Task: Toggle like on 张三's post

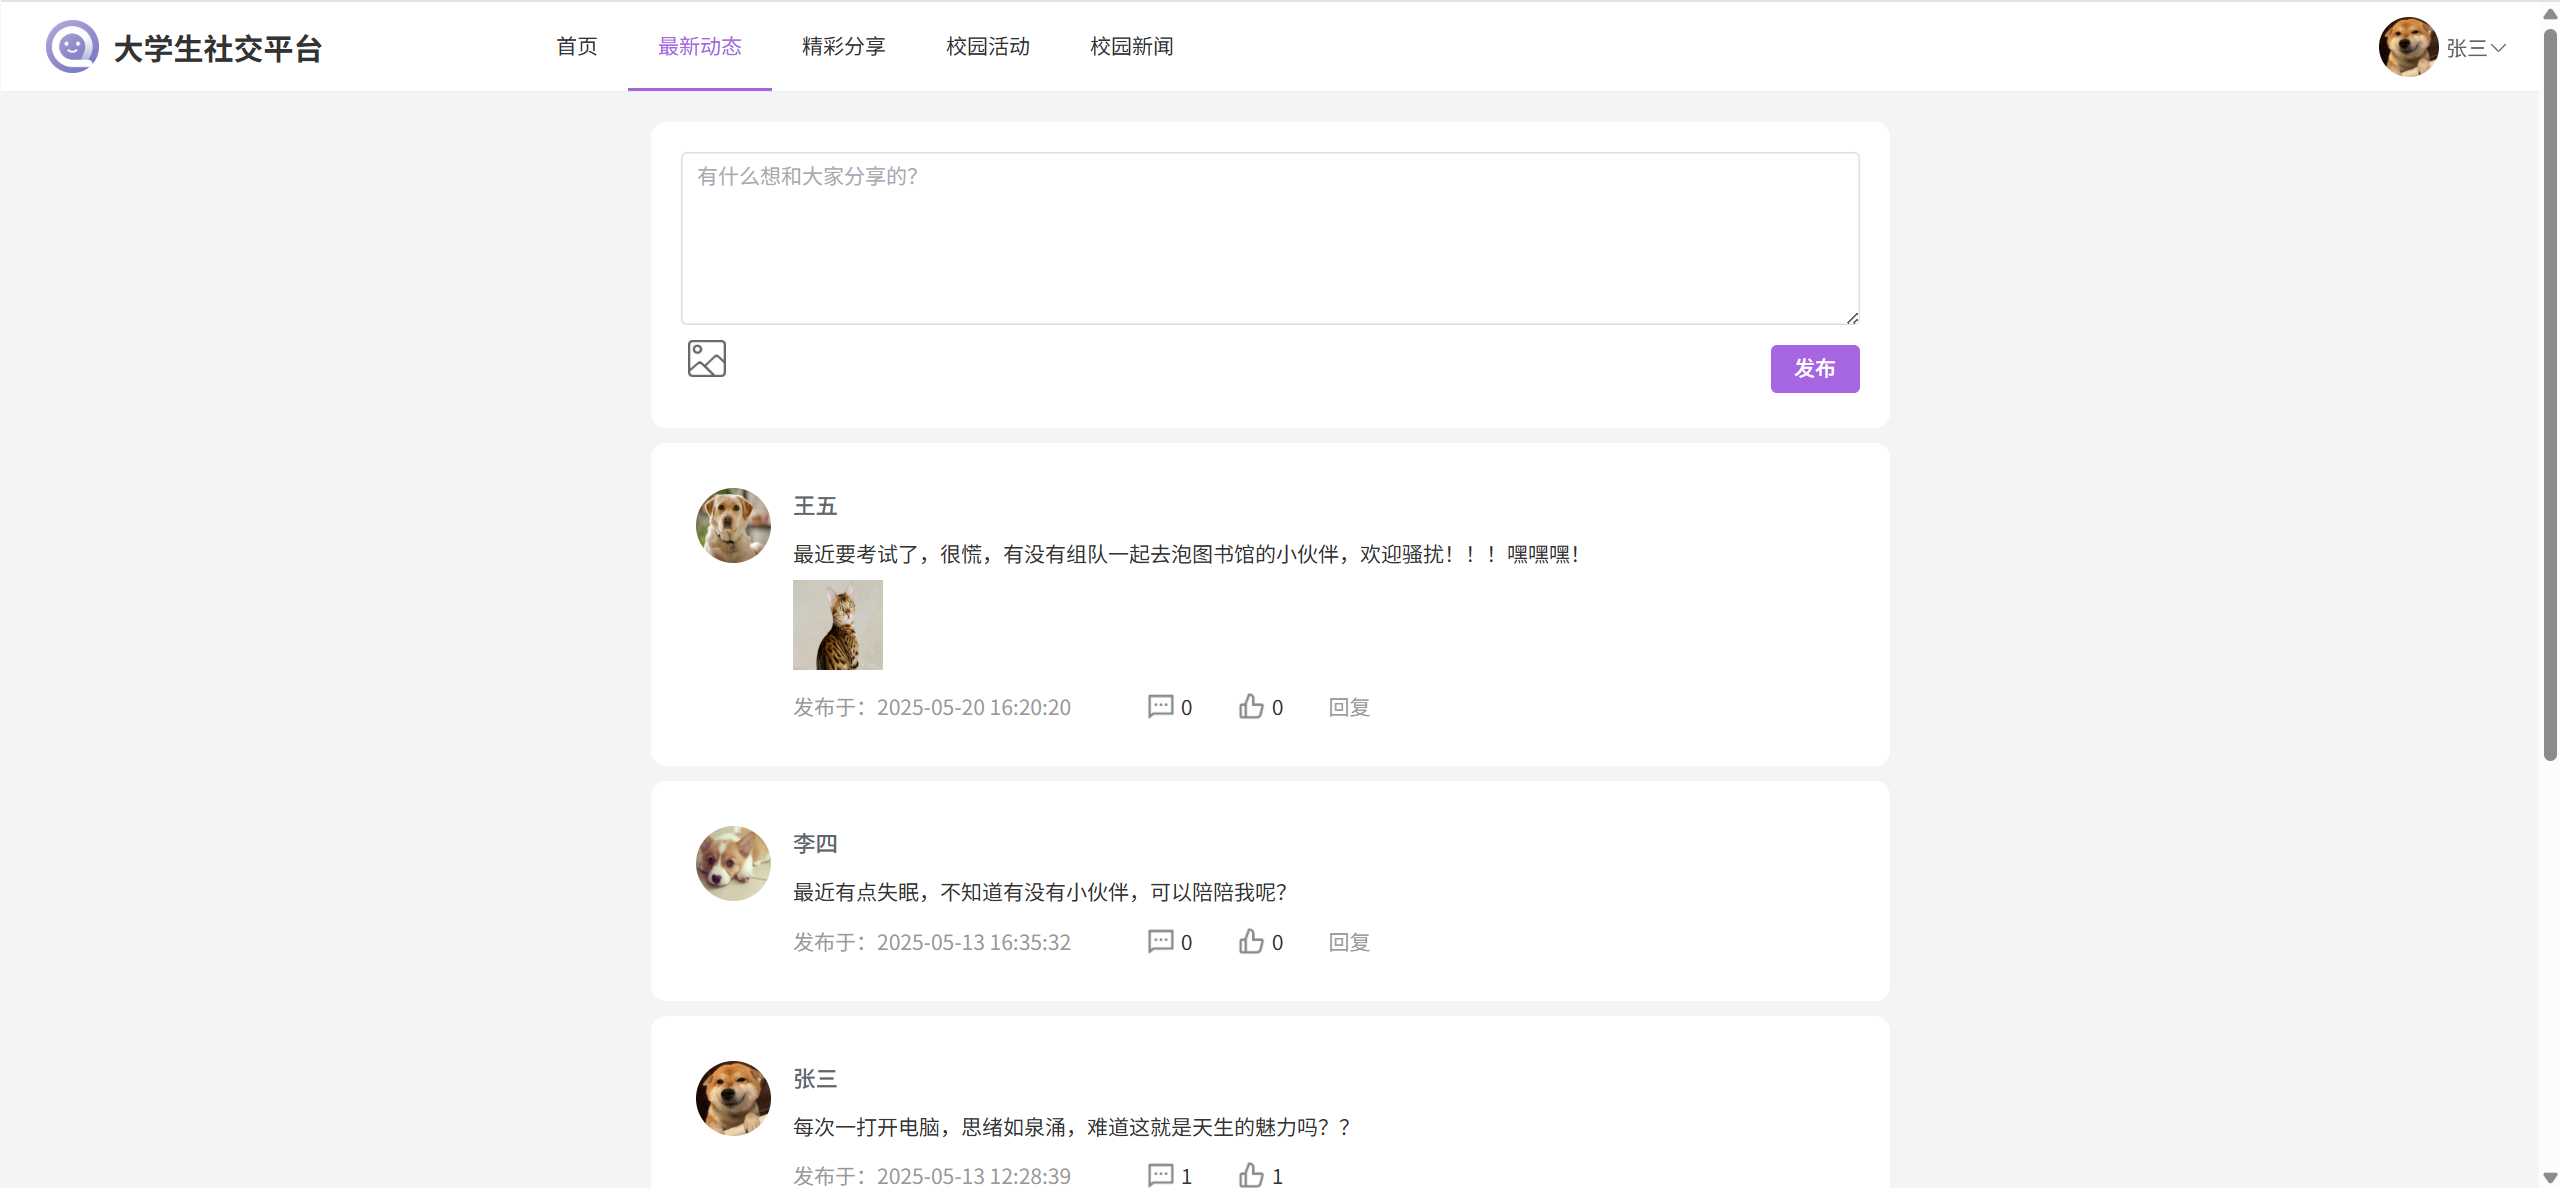Action: (1251, 1175)
